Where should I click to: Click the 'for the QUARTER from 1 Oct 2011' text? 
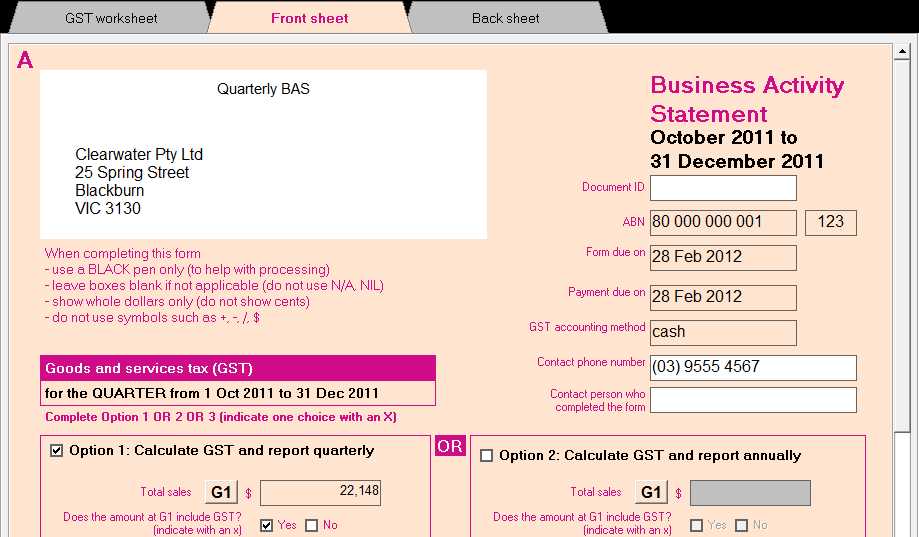pyautogui.click(x=212, y=393)
